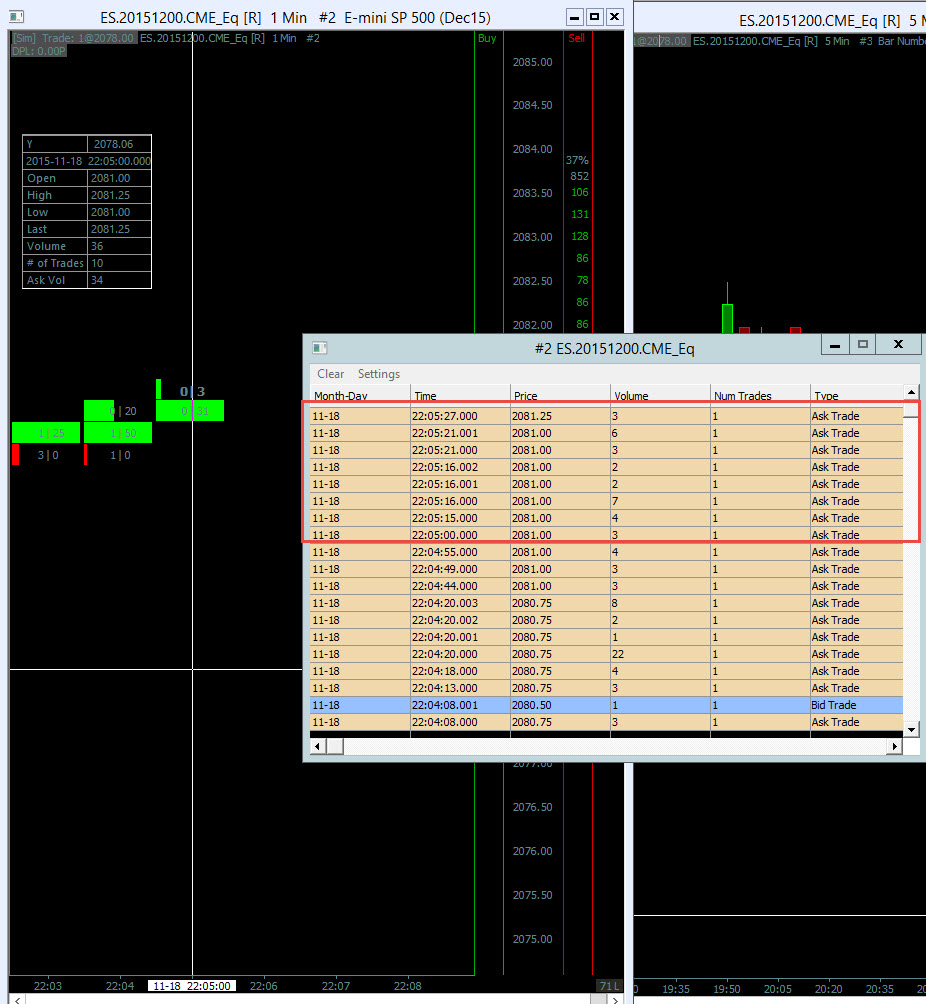
Task: Select the 22:05:21.001 trade row
Action: coord(606,433)
